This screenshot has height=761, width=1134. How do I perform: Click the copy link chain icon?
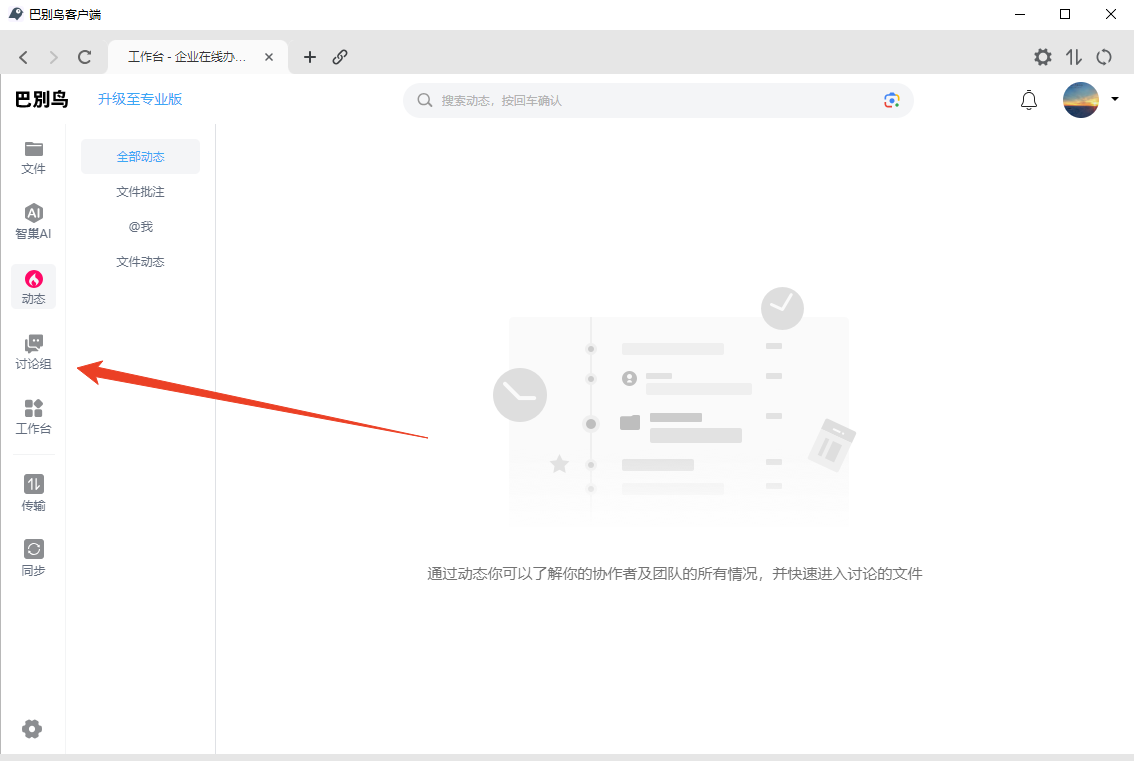click(340, 57)
